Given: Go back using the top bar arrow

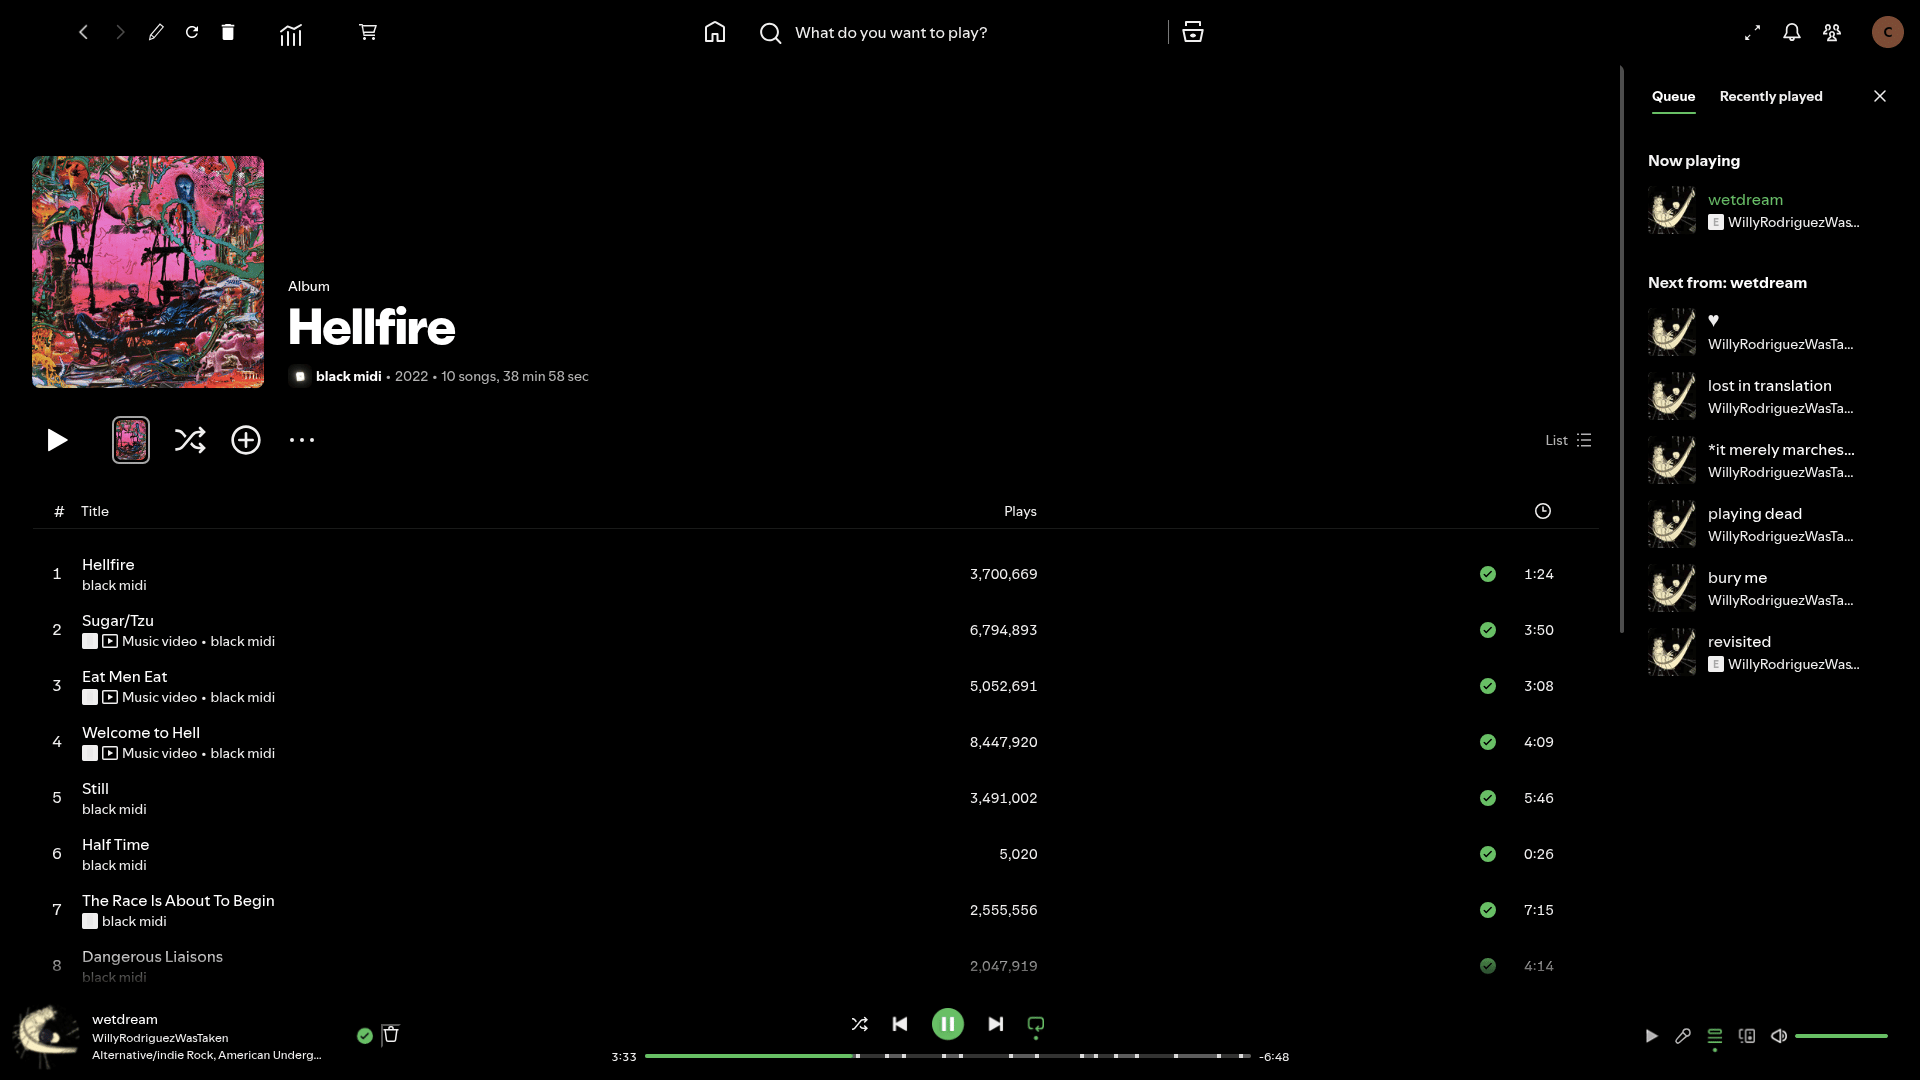Looking at the screenshot, I should tap(84, 32).
